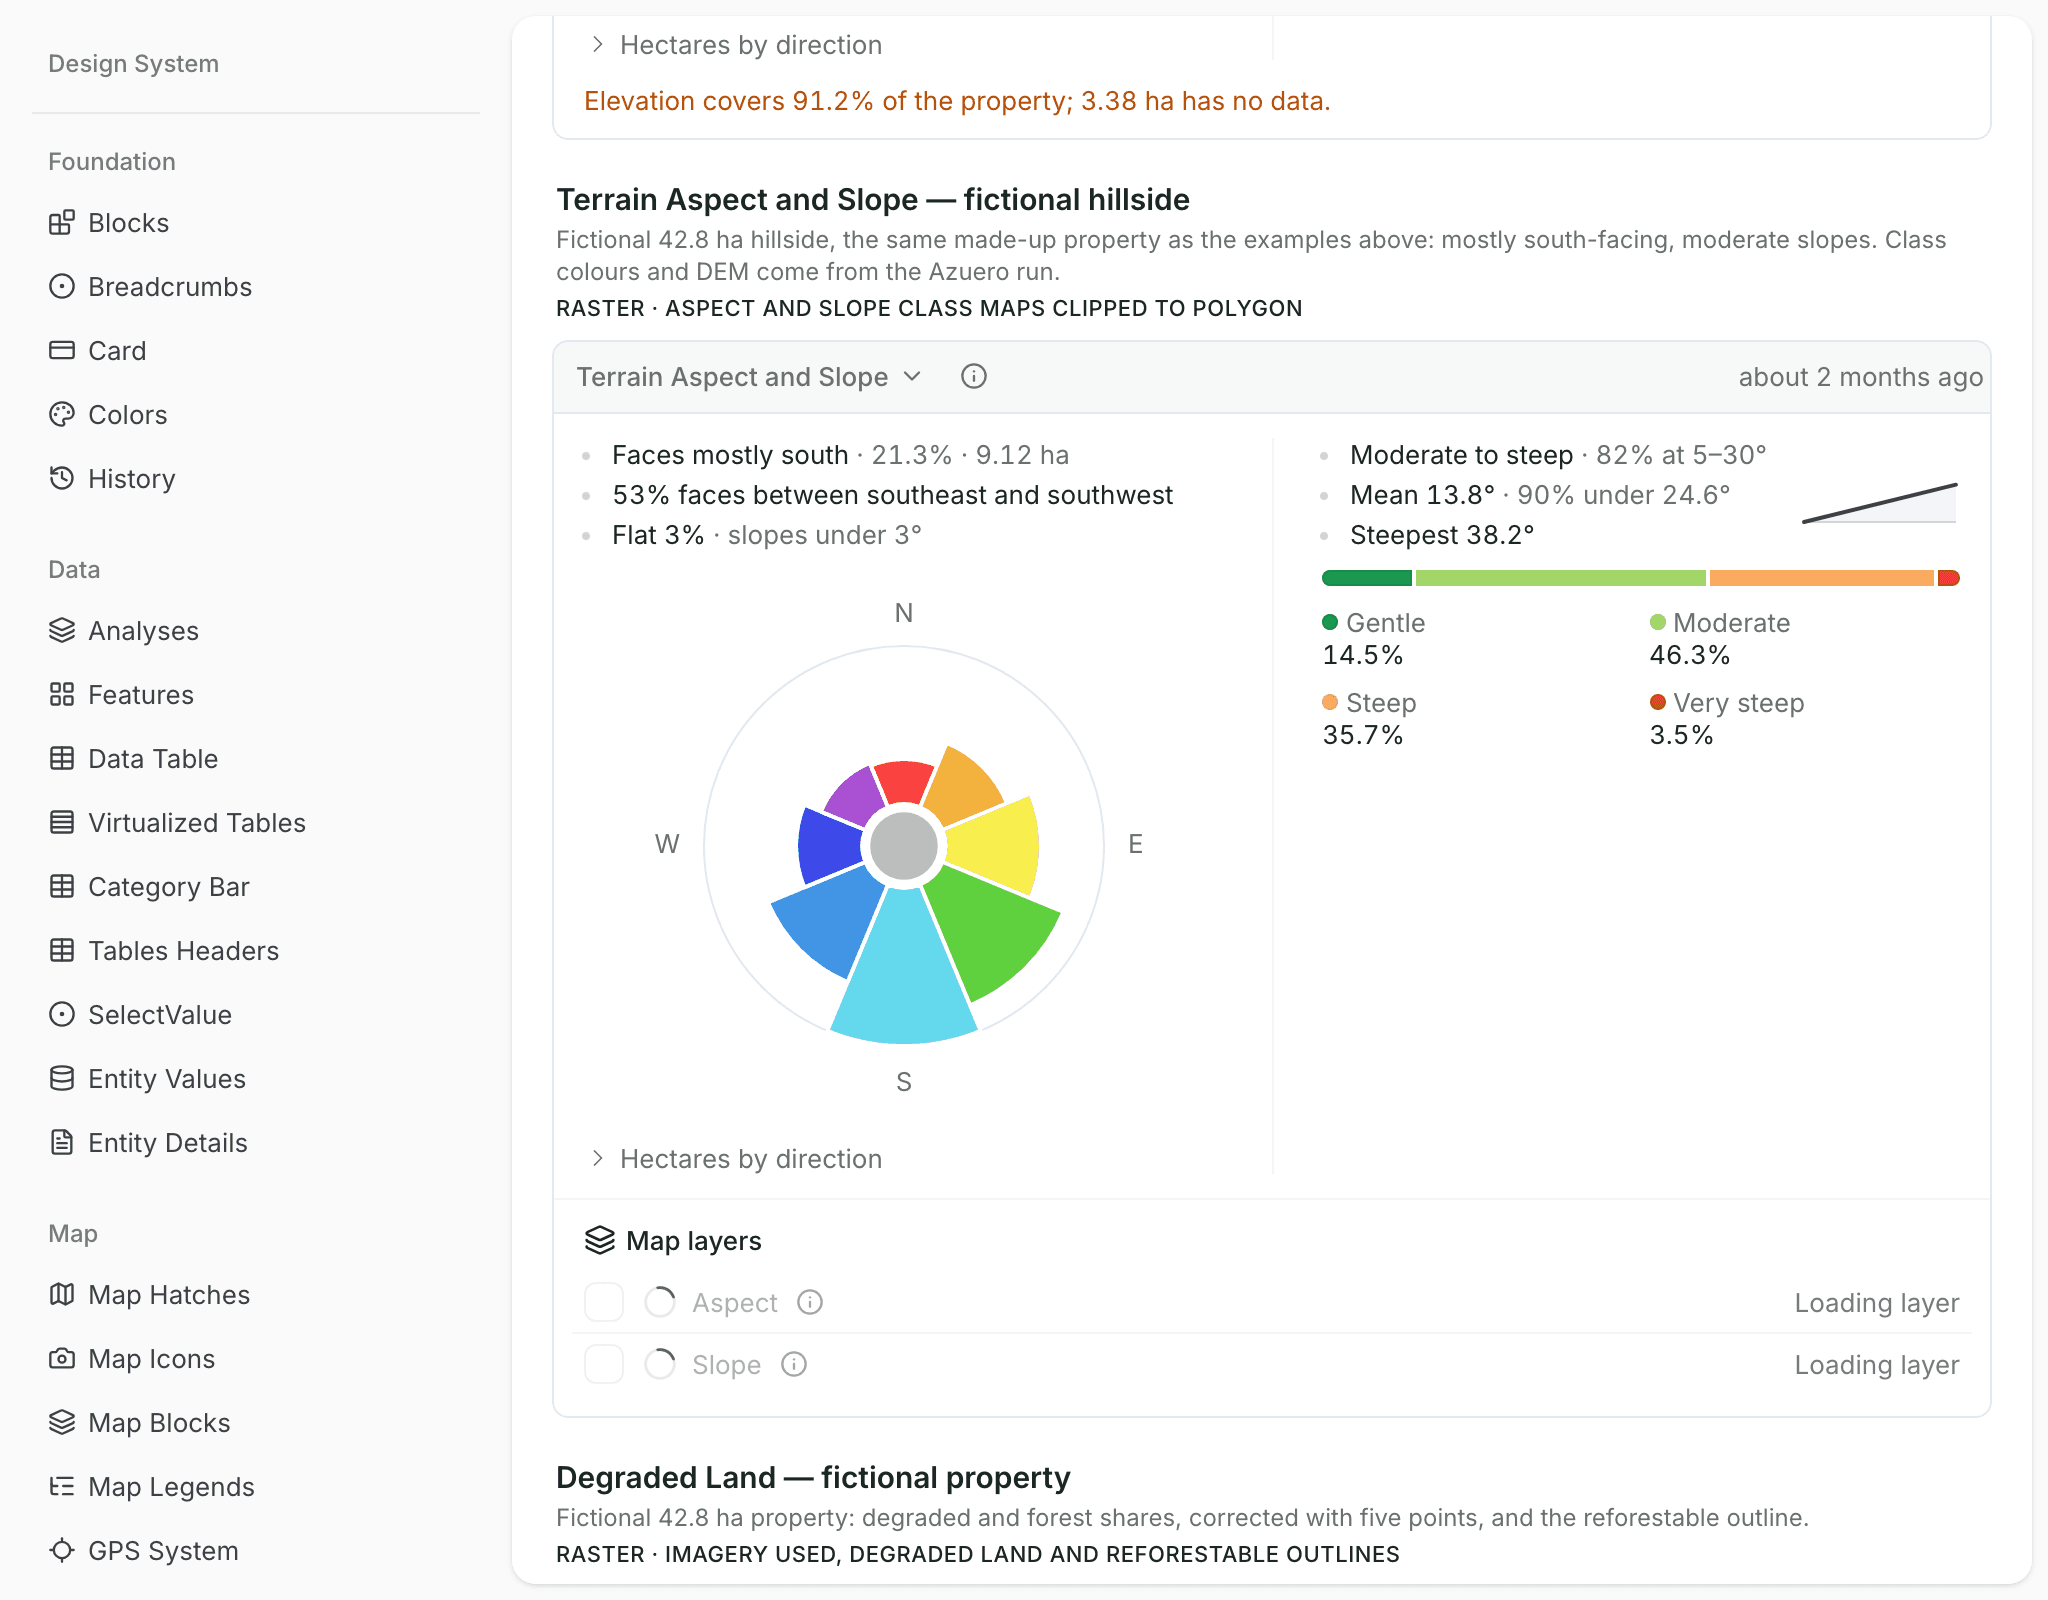Click the Breadcrumbs sidebar icon
The width and height of the screenshot is (2048, 1600).
click(x=62, y=286)
